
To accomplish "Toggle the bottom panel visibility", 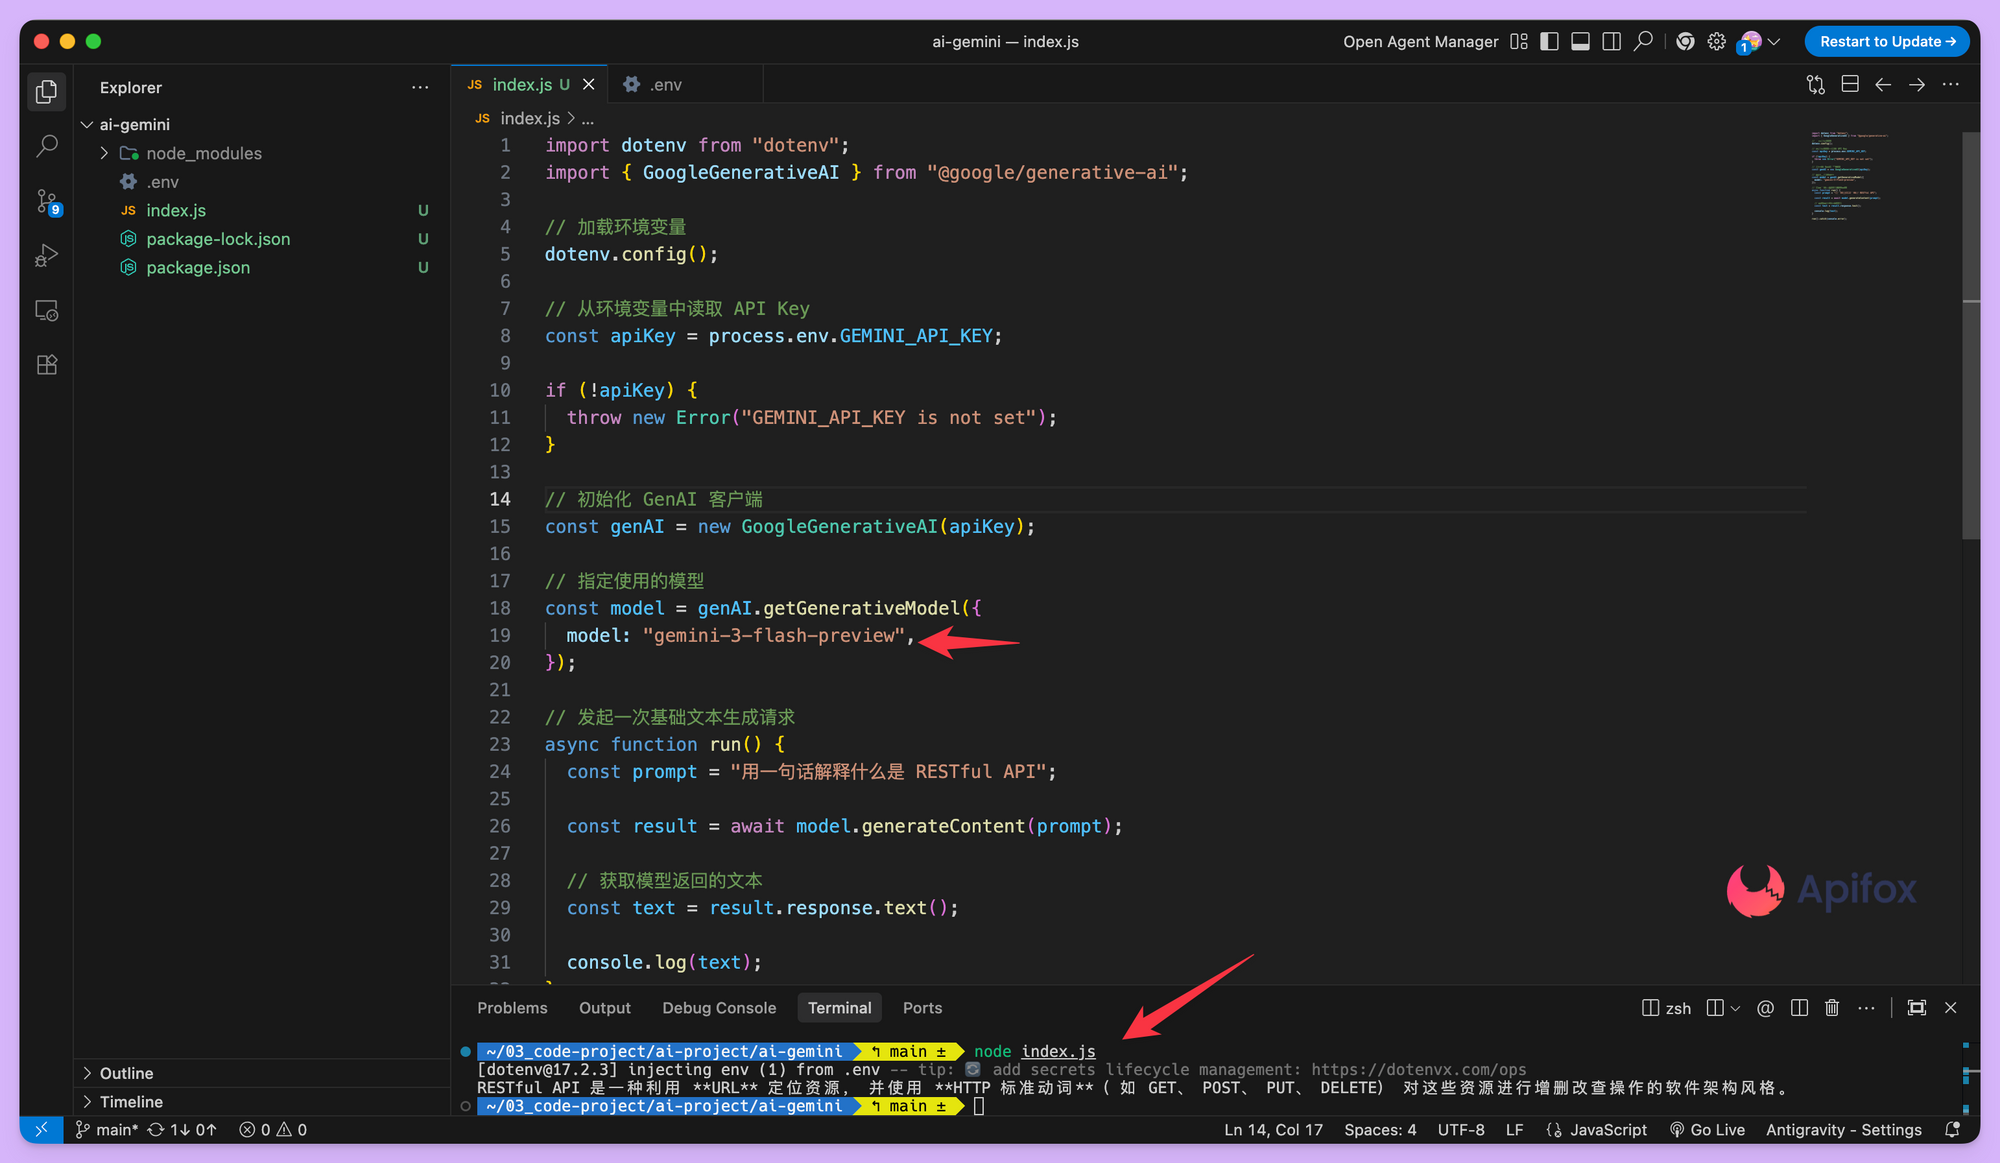I will (x=1580, y=42).
